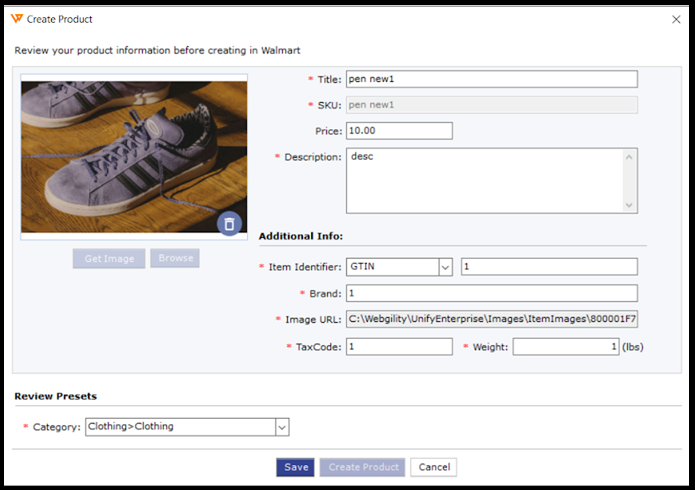Click the Browse button
This screenshot has height=490, width=695.
pos(175,258)
